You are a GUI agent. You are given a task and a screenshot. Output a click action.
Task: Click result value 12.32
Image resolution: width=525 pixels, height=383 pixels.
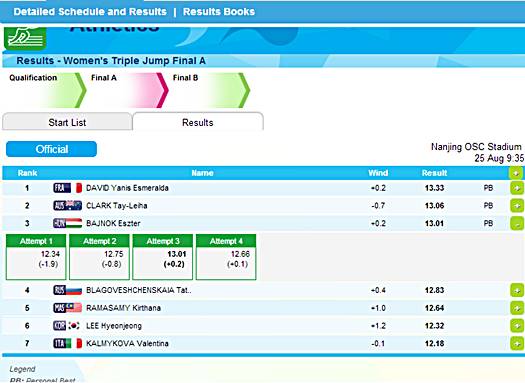[x=434, y=325]
